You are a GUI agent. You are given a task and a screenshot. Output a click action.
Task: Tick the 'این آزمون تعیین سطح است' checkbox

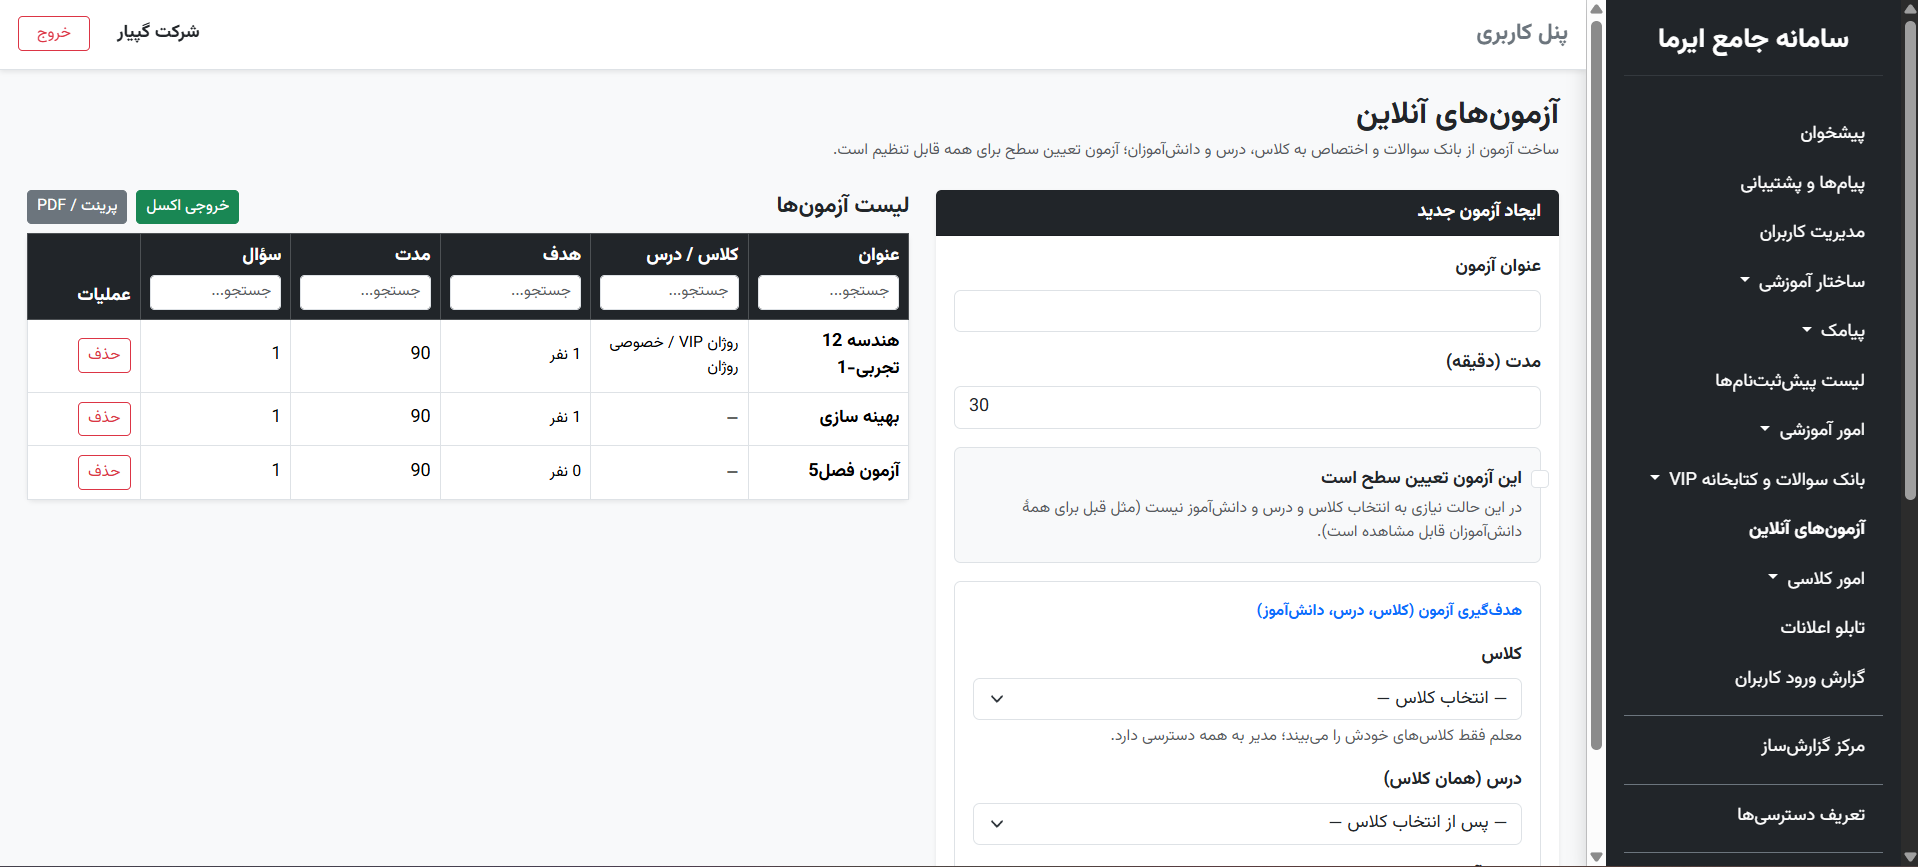(x=1540, y=479)
